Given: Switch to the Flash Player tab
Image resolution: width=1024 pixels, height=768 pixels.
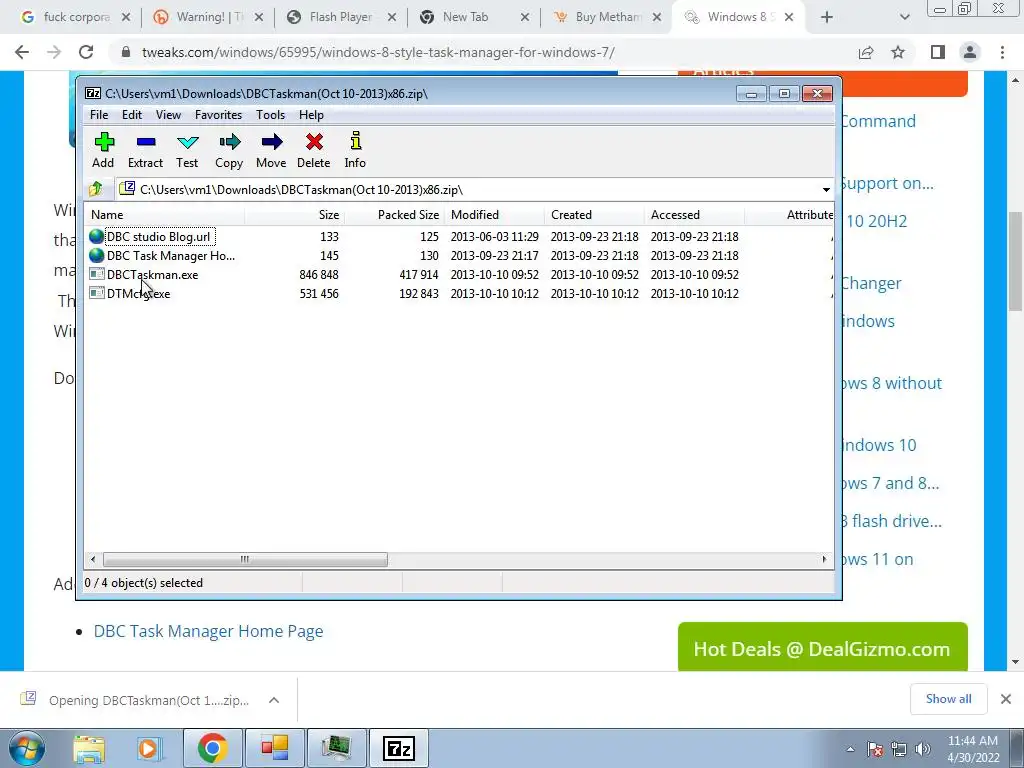Looking at the screenshot, I should pyautogui.click(x=340, y=17).
